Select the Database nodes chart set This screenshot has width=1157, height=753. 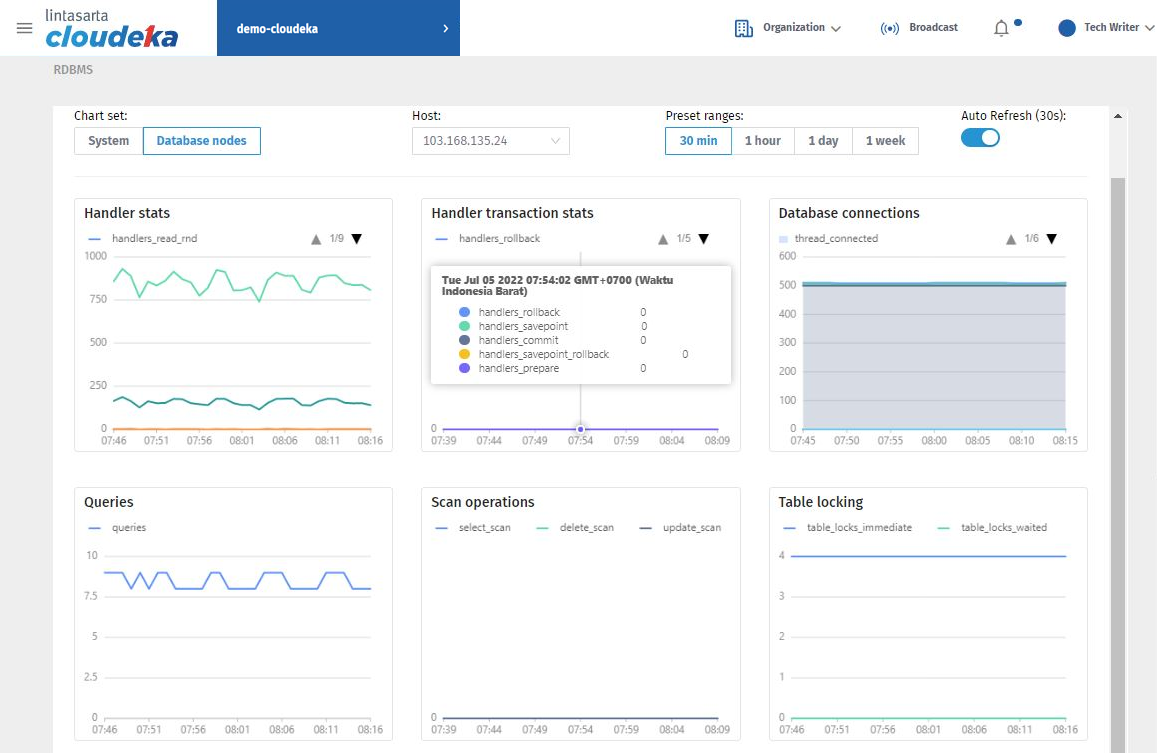click(x=201, y=141)
